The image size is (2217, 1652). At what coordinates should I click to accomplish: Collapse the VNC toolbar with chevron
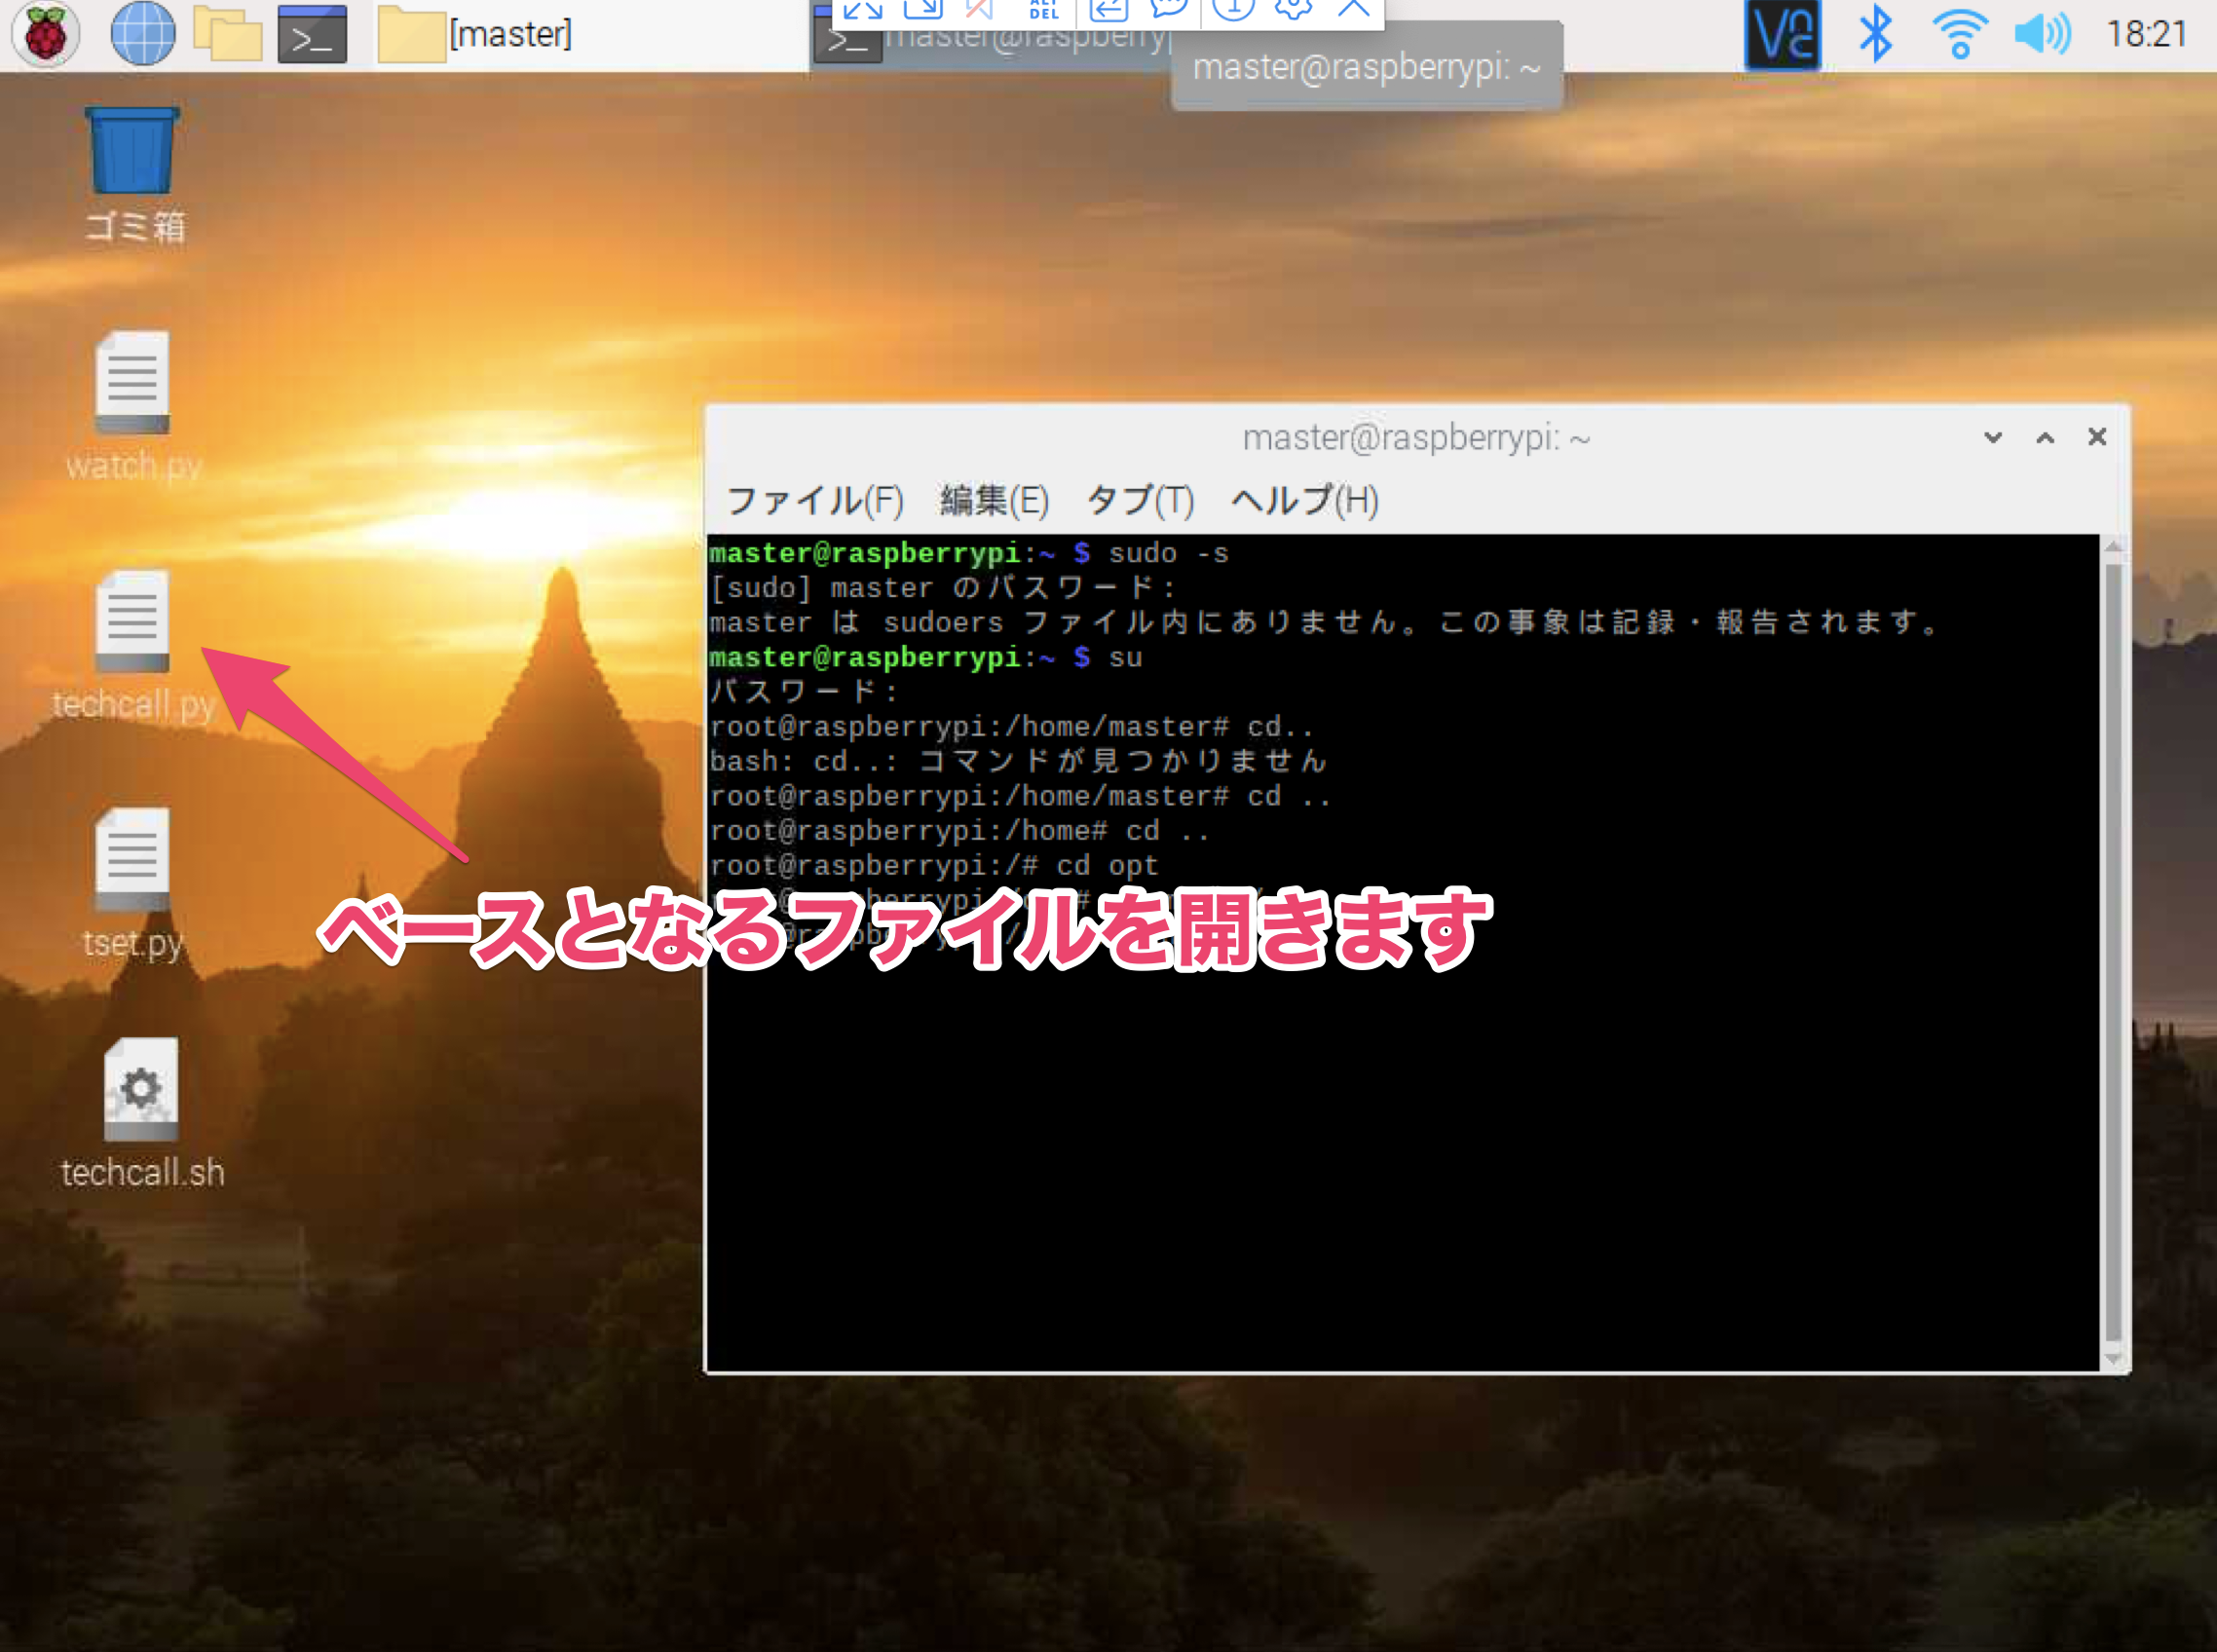pos(1353,10)
